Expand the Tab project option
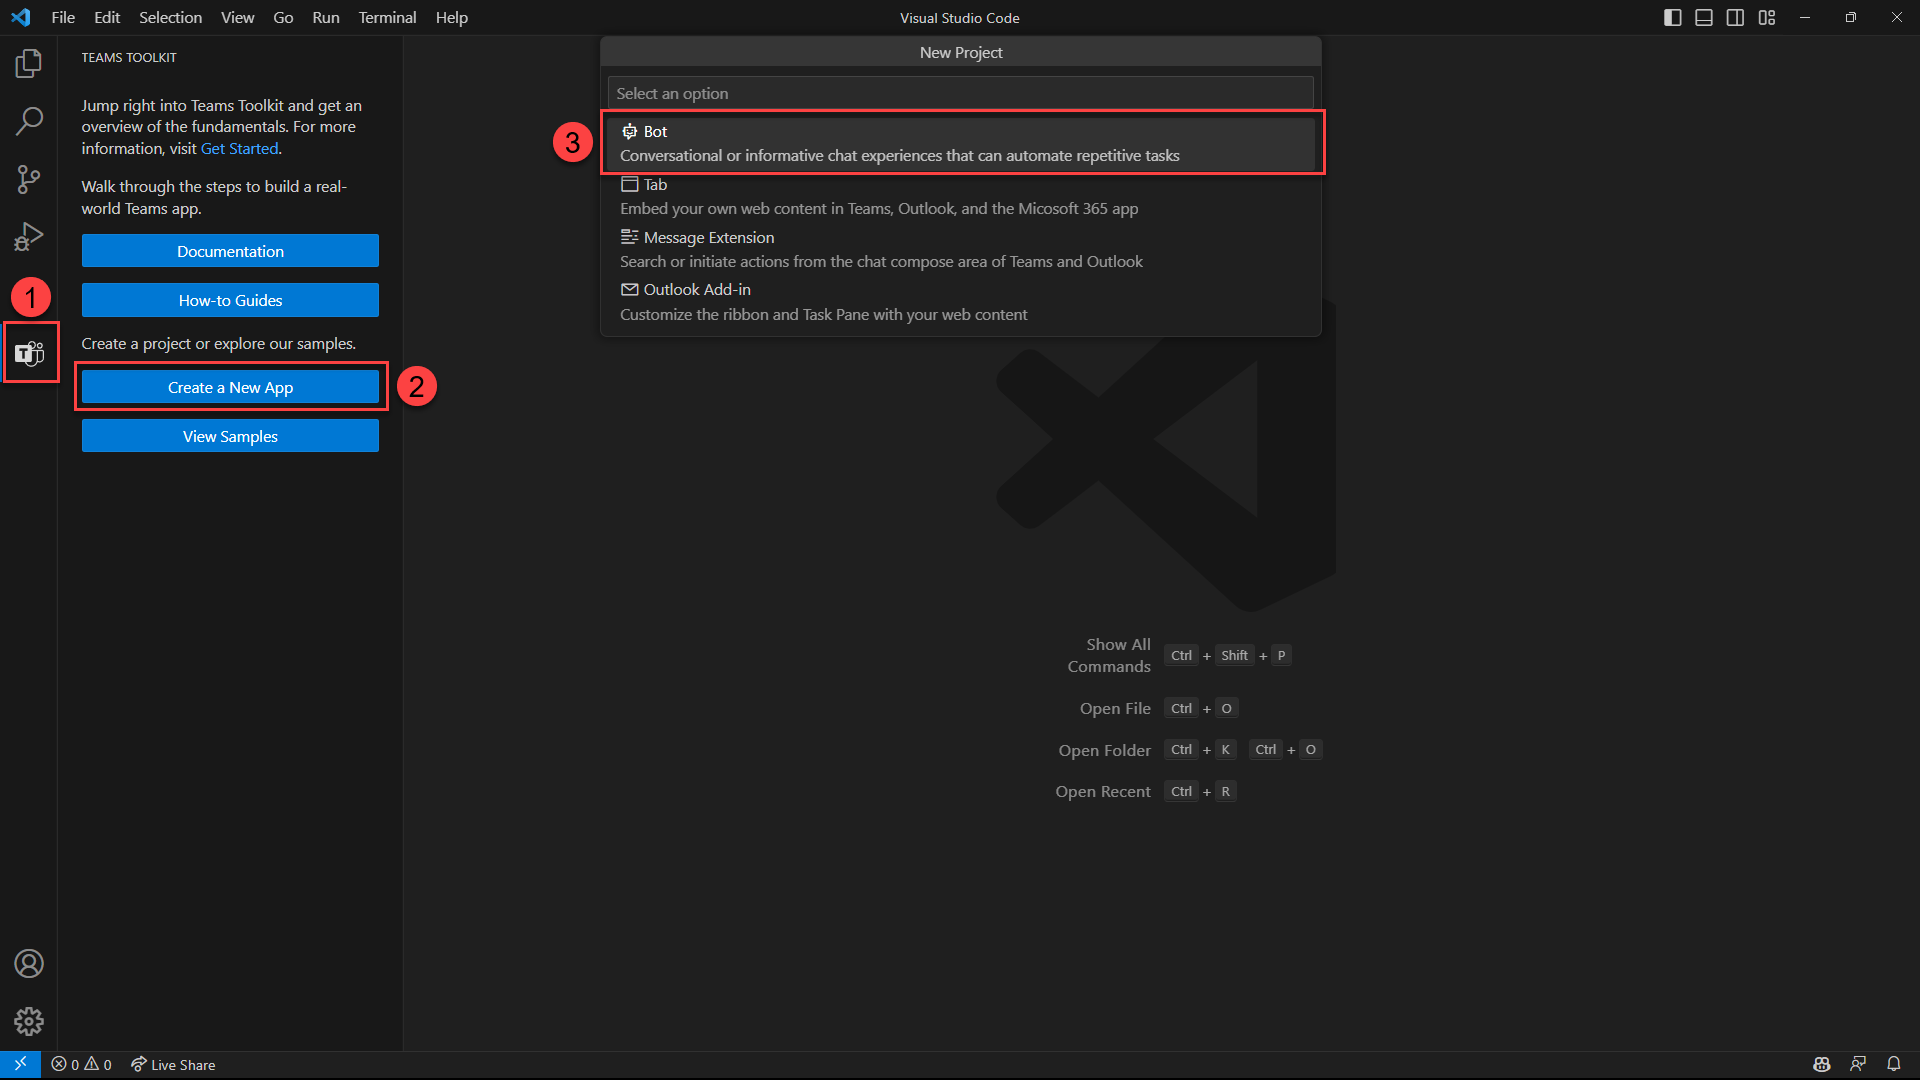Image resolution: width=1920 pixels, height=1080 pixels. (x=960, y=195)
